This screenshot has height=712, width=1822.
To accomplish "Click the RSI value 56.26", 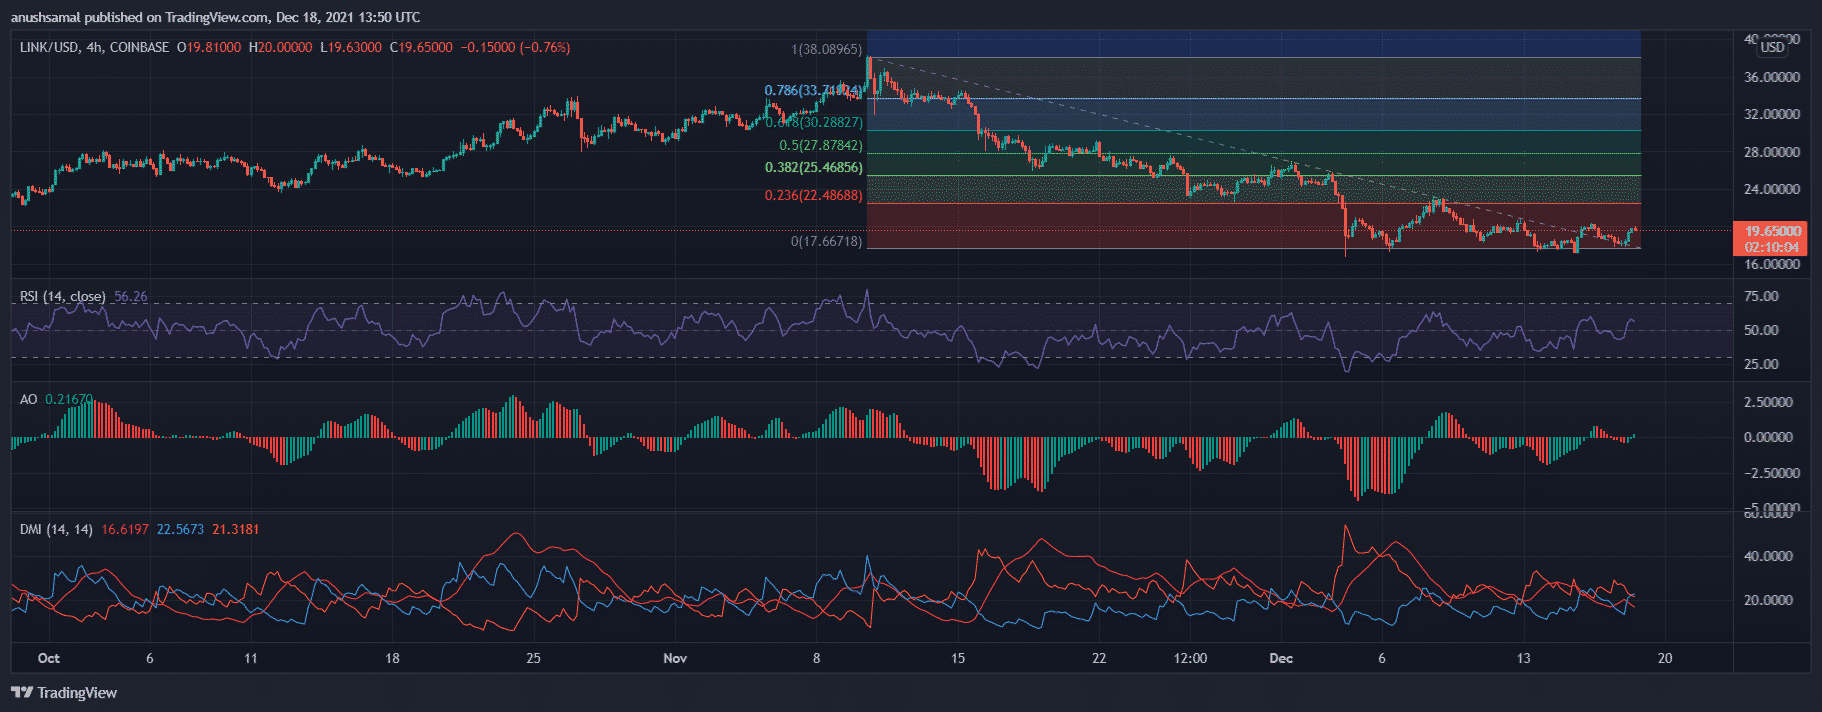I will click(x=130, y=296).
